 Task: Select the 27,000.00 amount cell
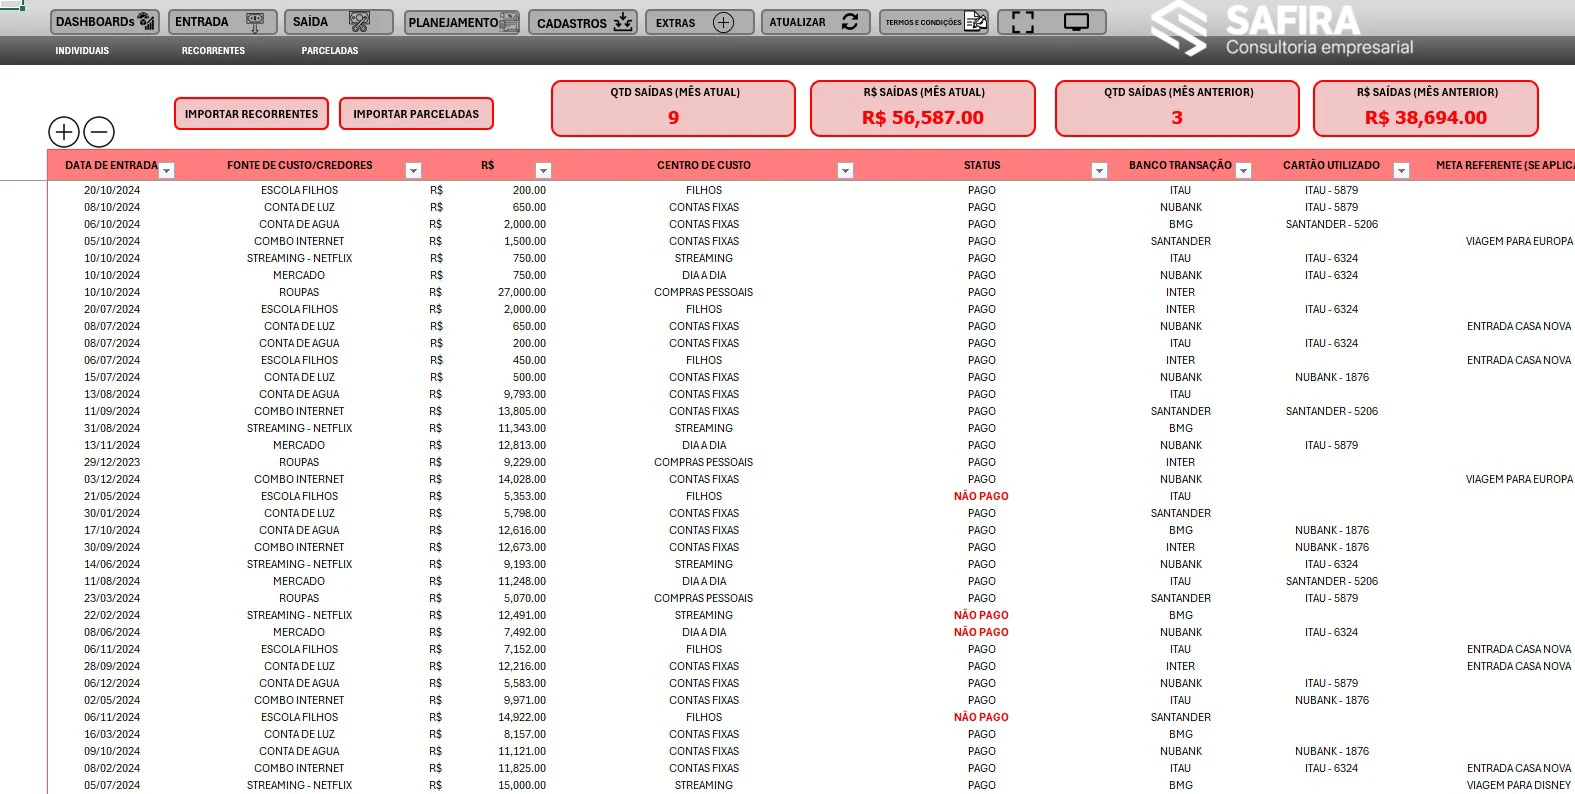pos(522,292)
